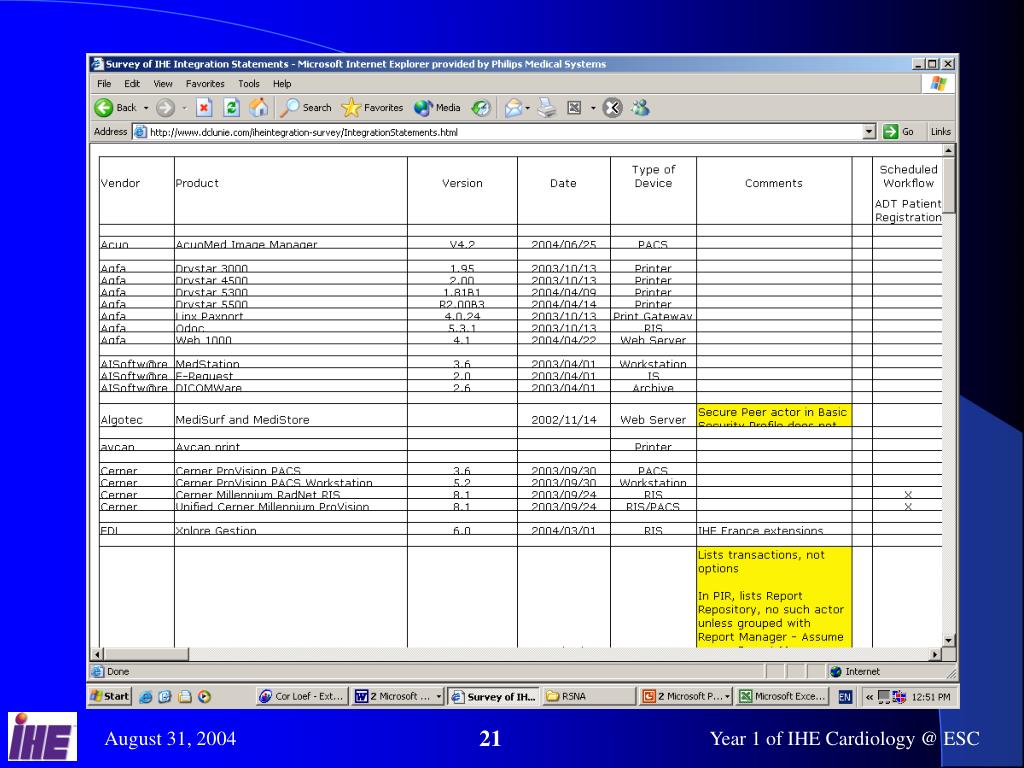1024x768 pixels.
Task: Click the round black X toolbar icon
Action: pyautogui.click(x=612, y=108)
